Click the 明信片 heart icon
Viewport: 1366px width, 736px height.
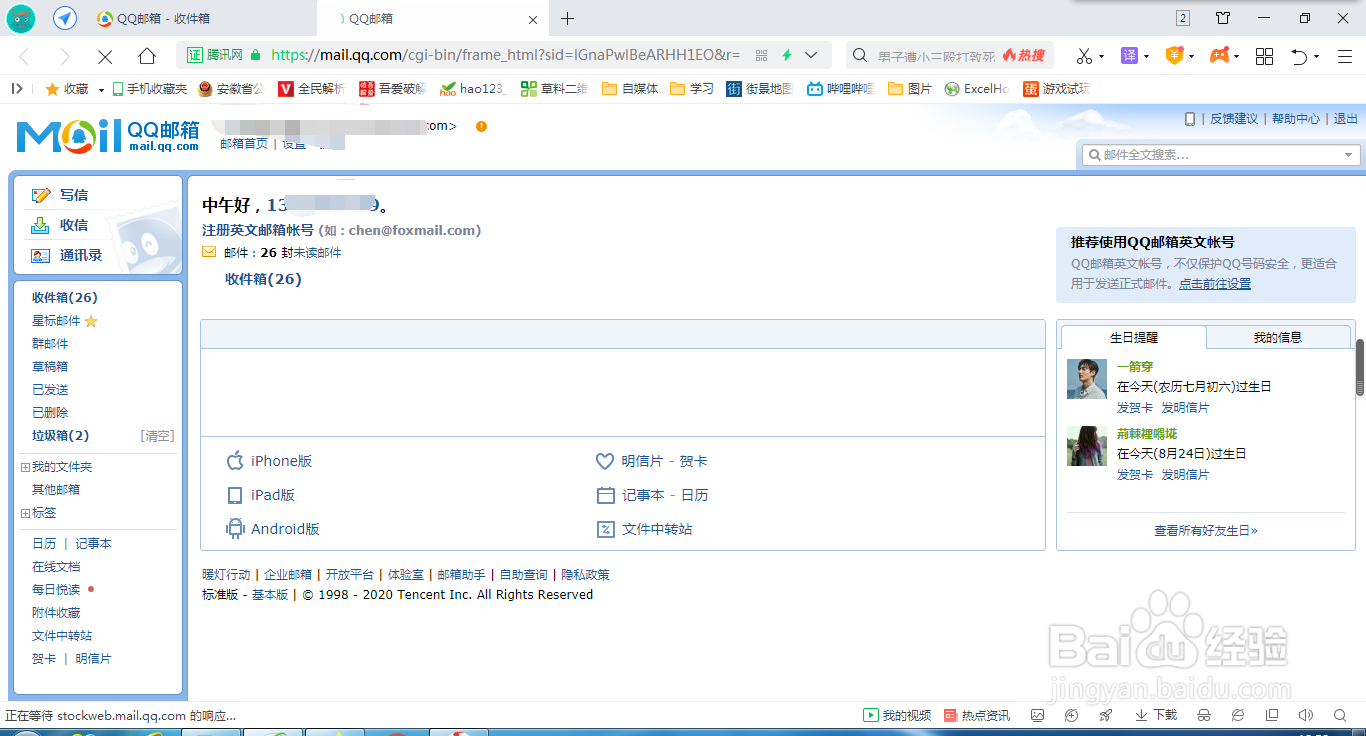[x=605, y=461]
